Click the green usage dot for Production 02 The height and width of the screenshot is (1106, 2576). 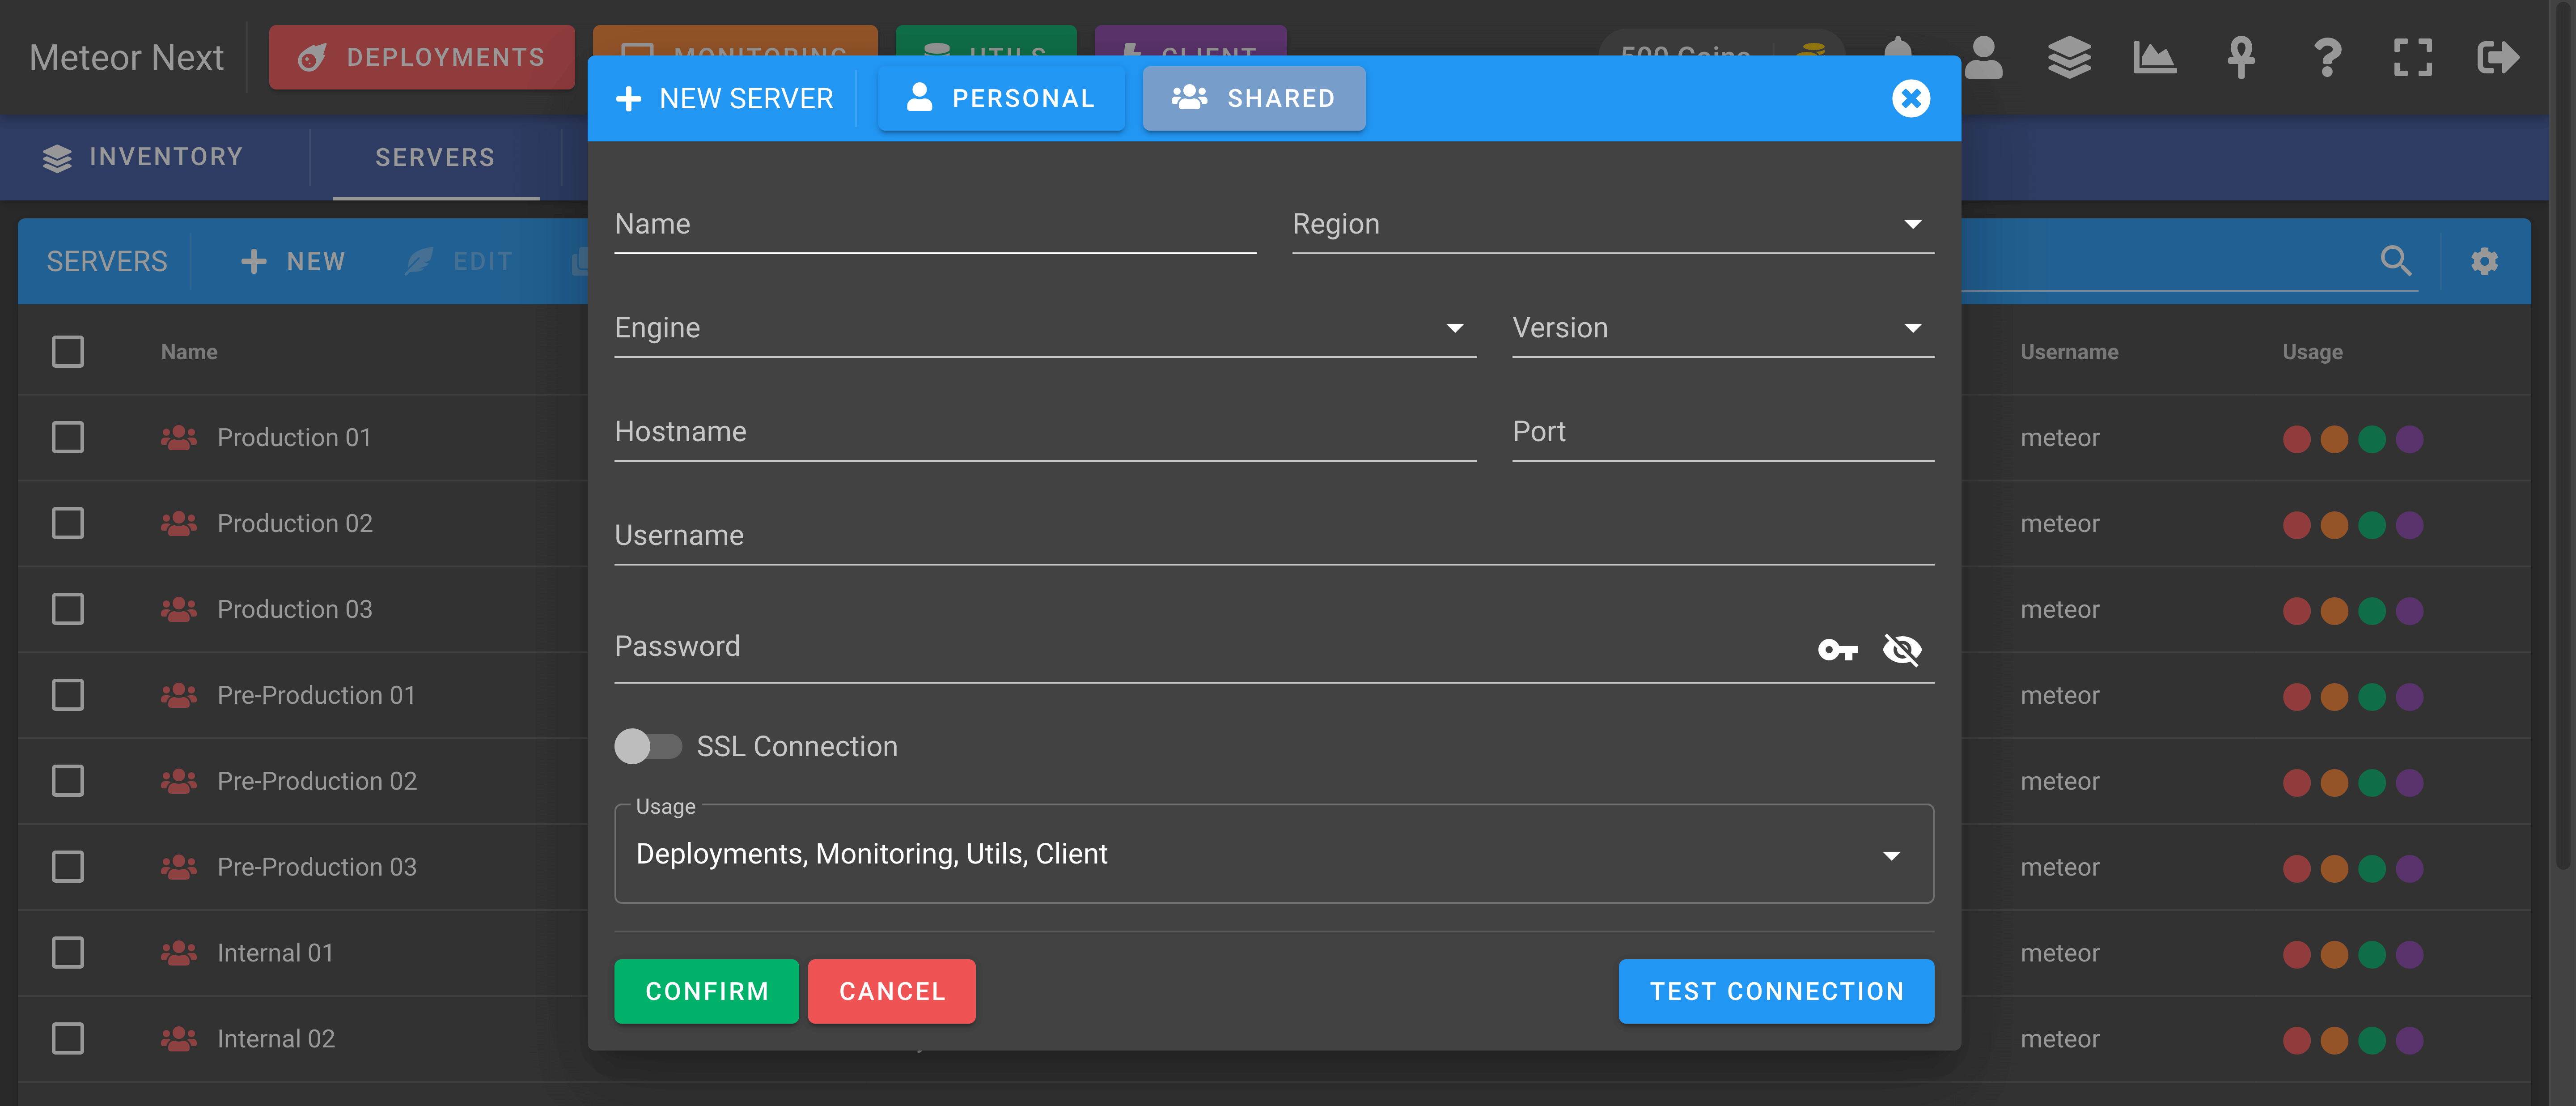tap(2371, 525)
